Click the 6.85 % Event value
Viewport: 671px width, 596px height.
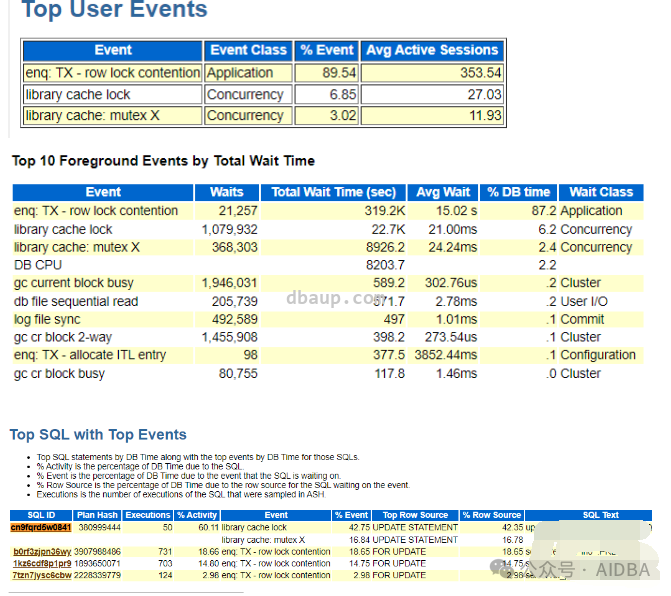tap(342, 95)
